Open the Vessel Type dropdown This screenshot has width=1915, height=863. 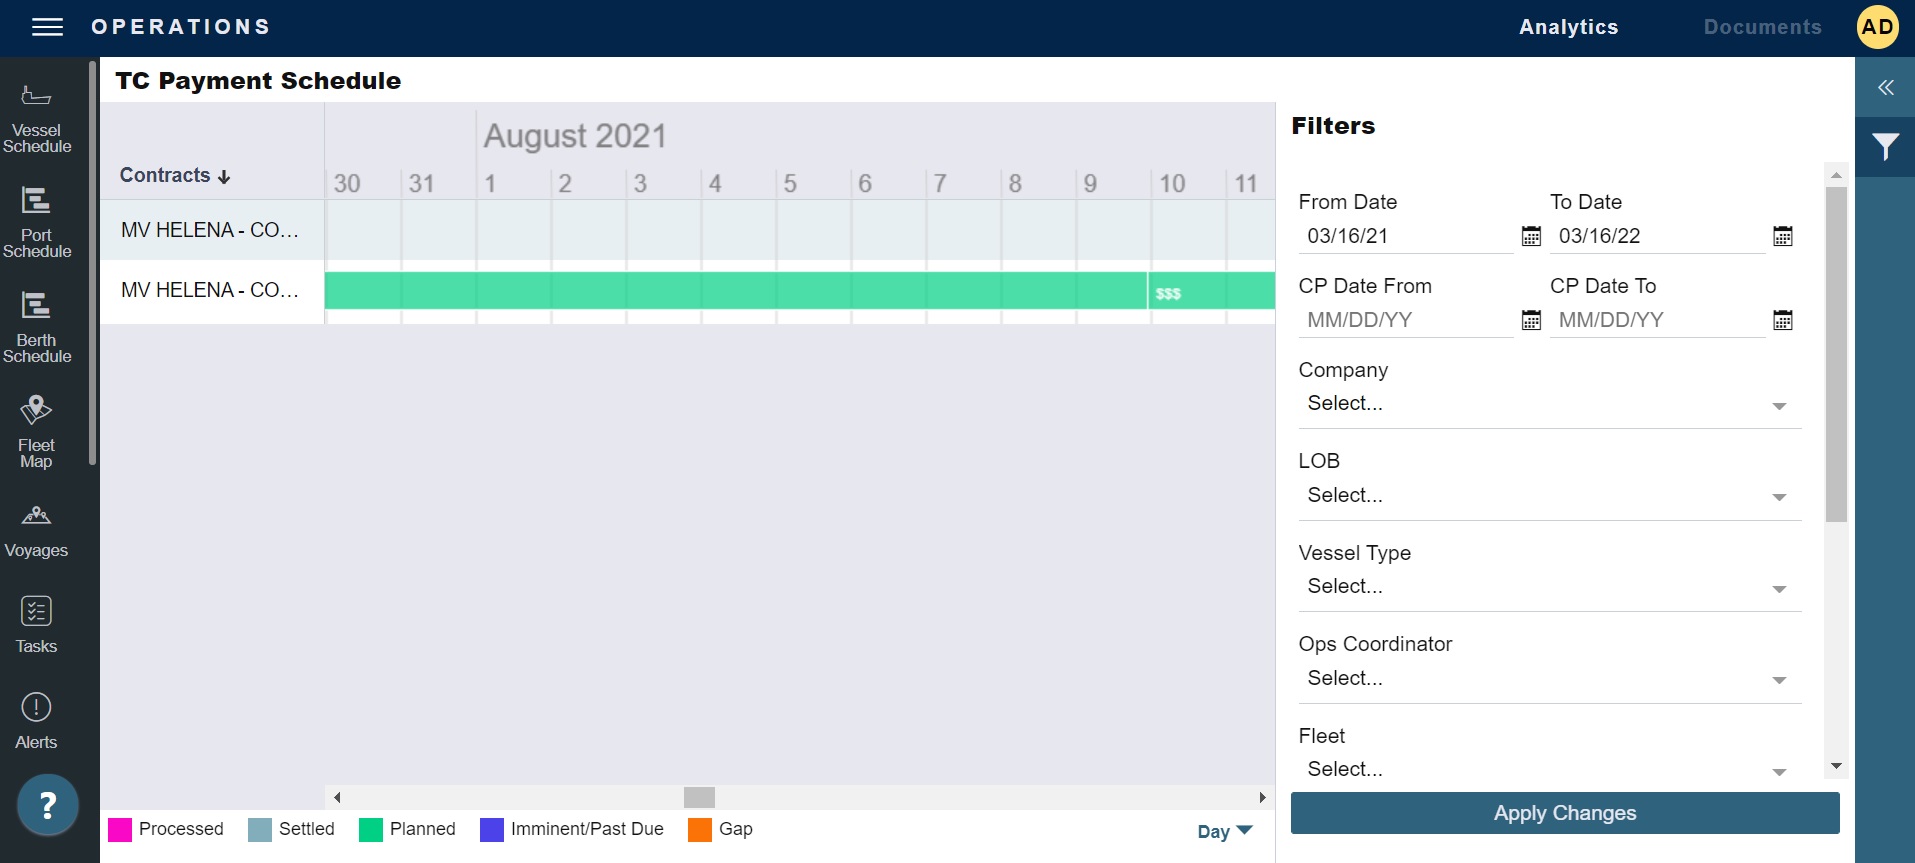(1779, 588)
